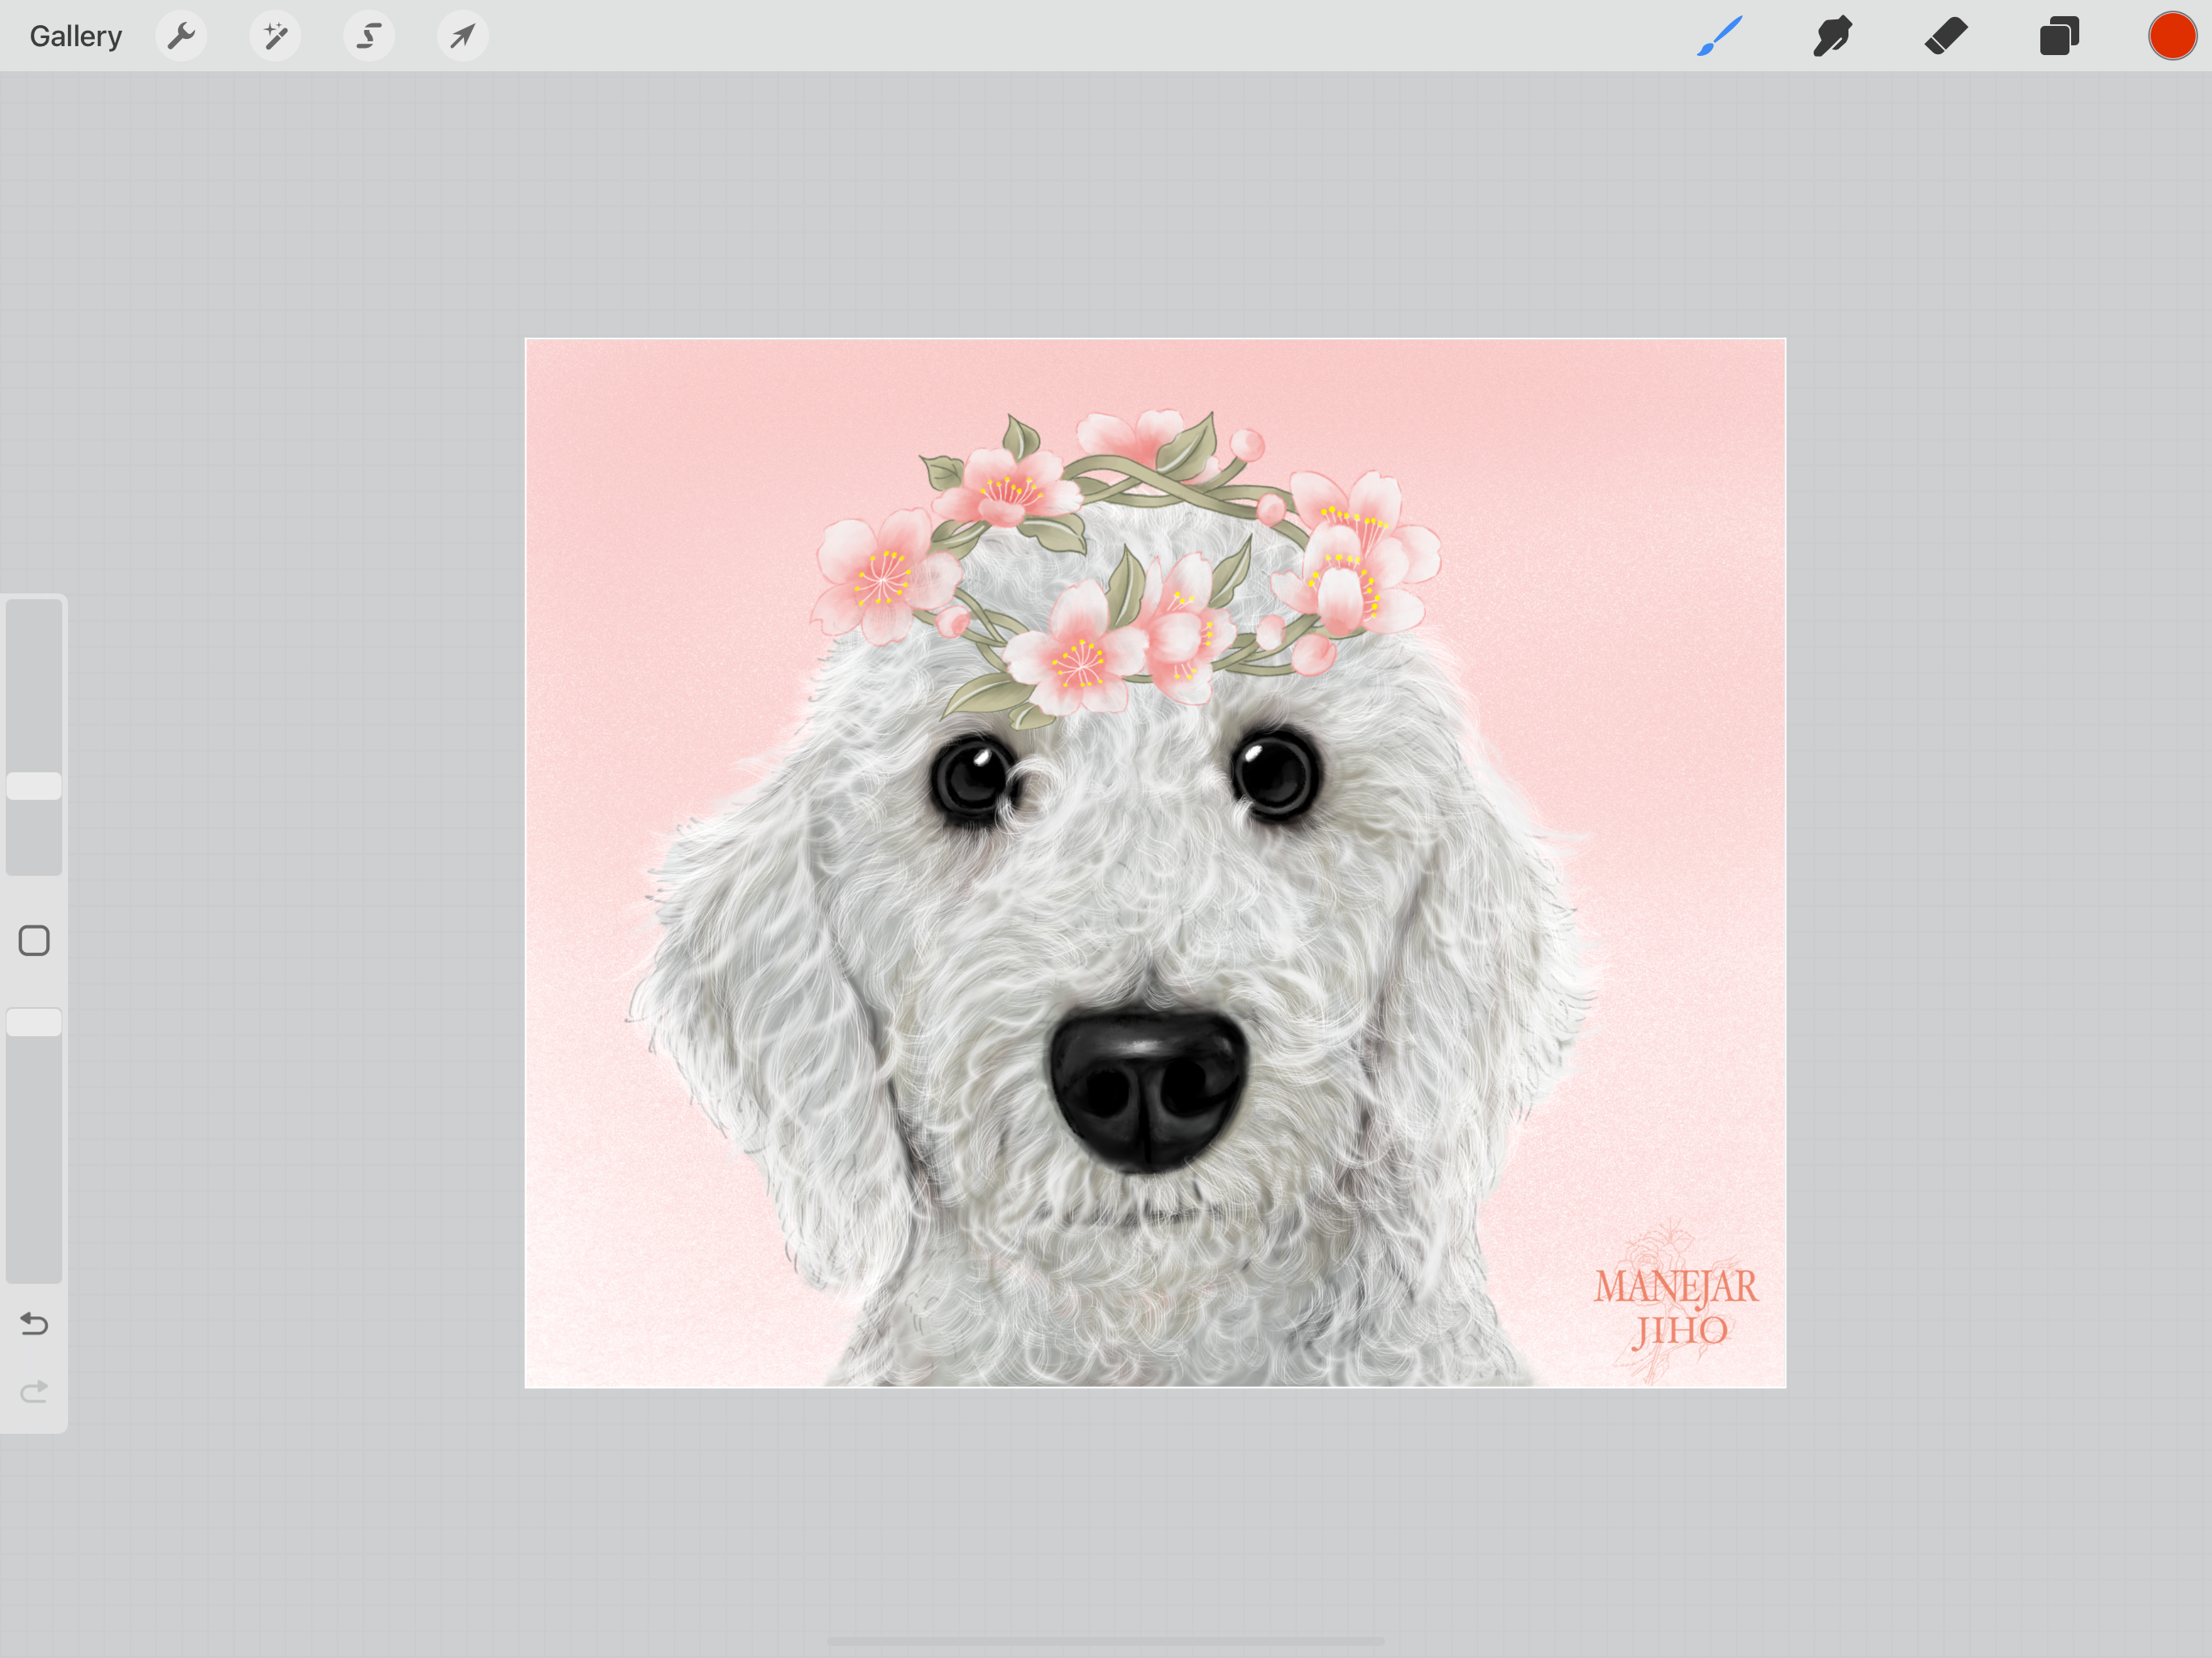The height and width of the screenshot is (1658, 2212).
Task: Activate the Transform arrow tool
Action: point(463,36)
